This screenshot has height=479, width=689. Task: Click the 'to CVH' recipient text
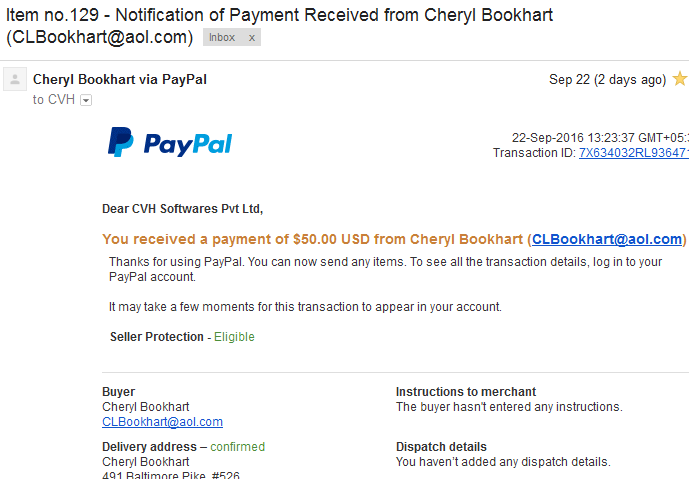pyautogui.click(x=54, y=100)
